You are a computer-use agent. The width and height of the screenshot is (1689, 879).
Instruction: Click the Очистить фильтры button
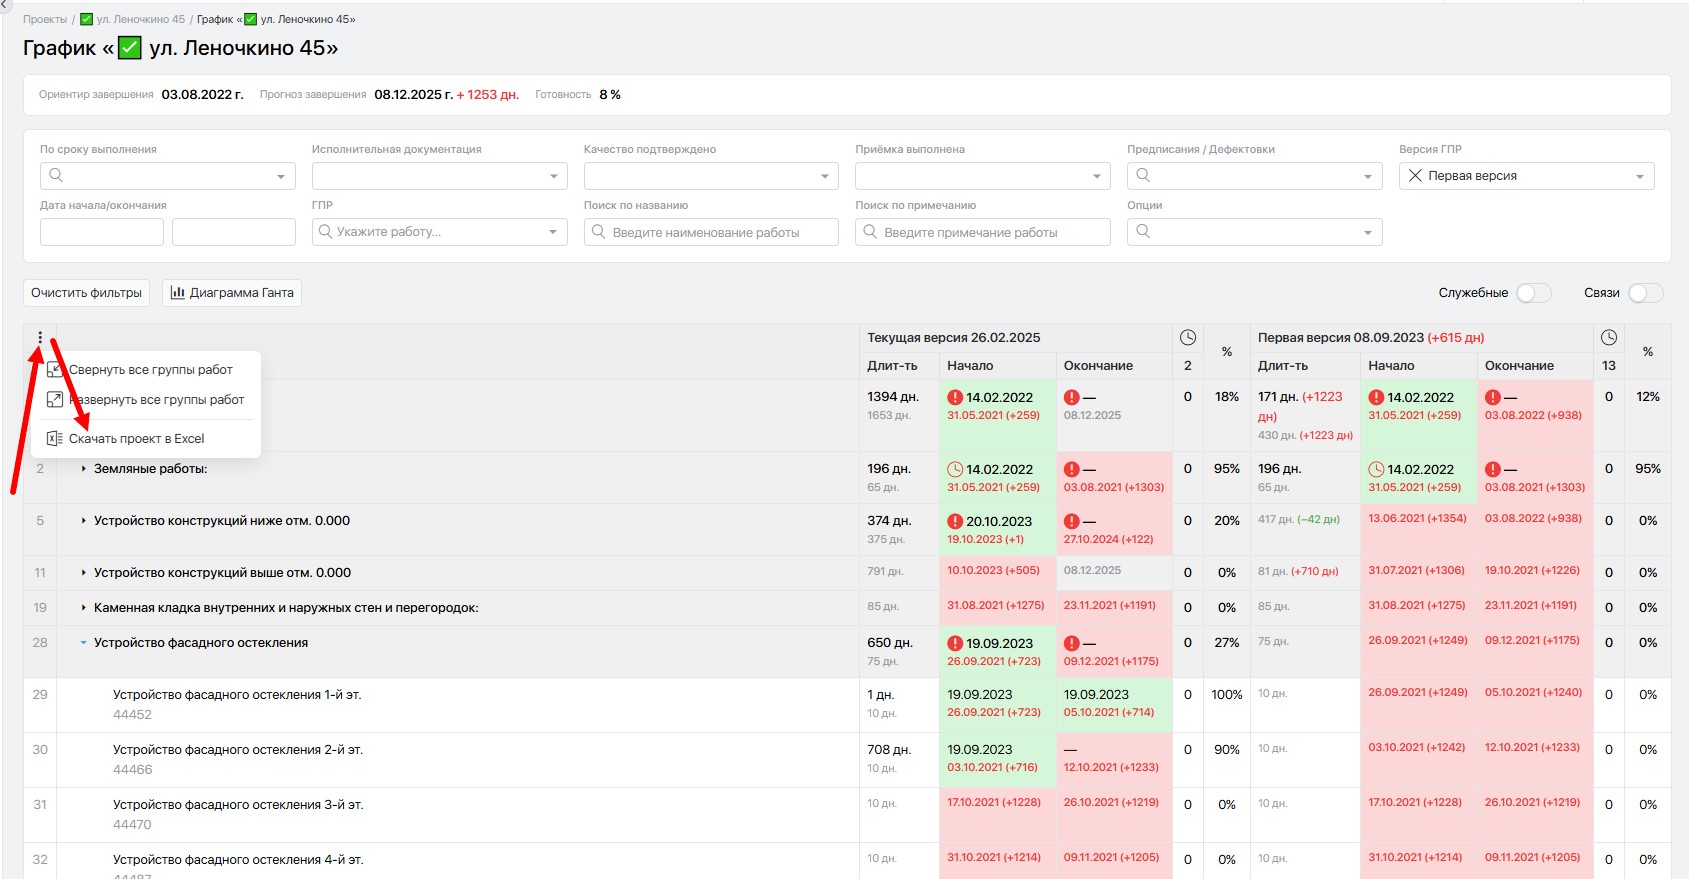[x=86, y=293]
